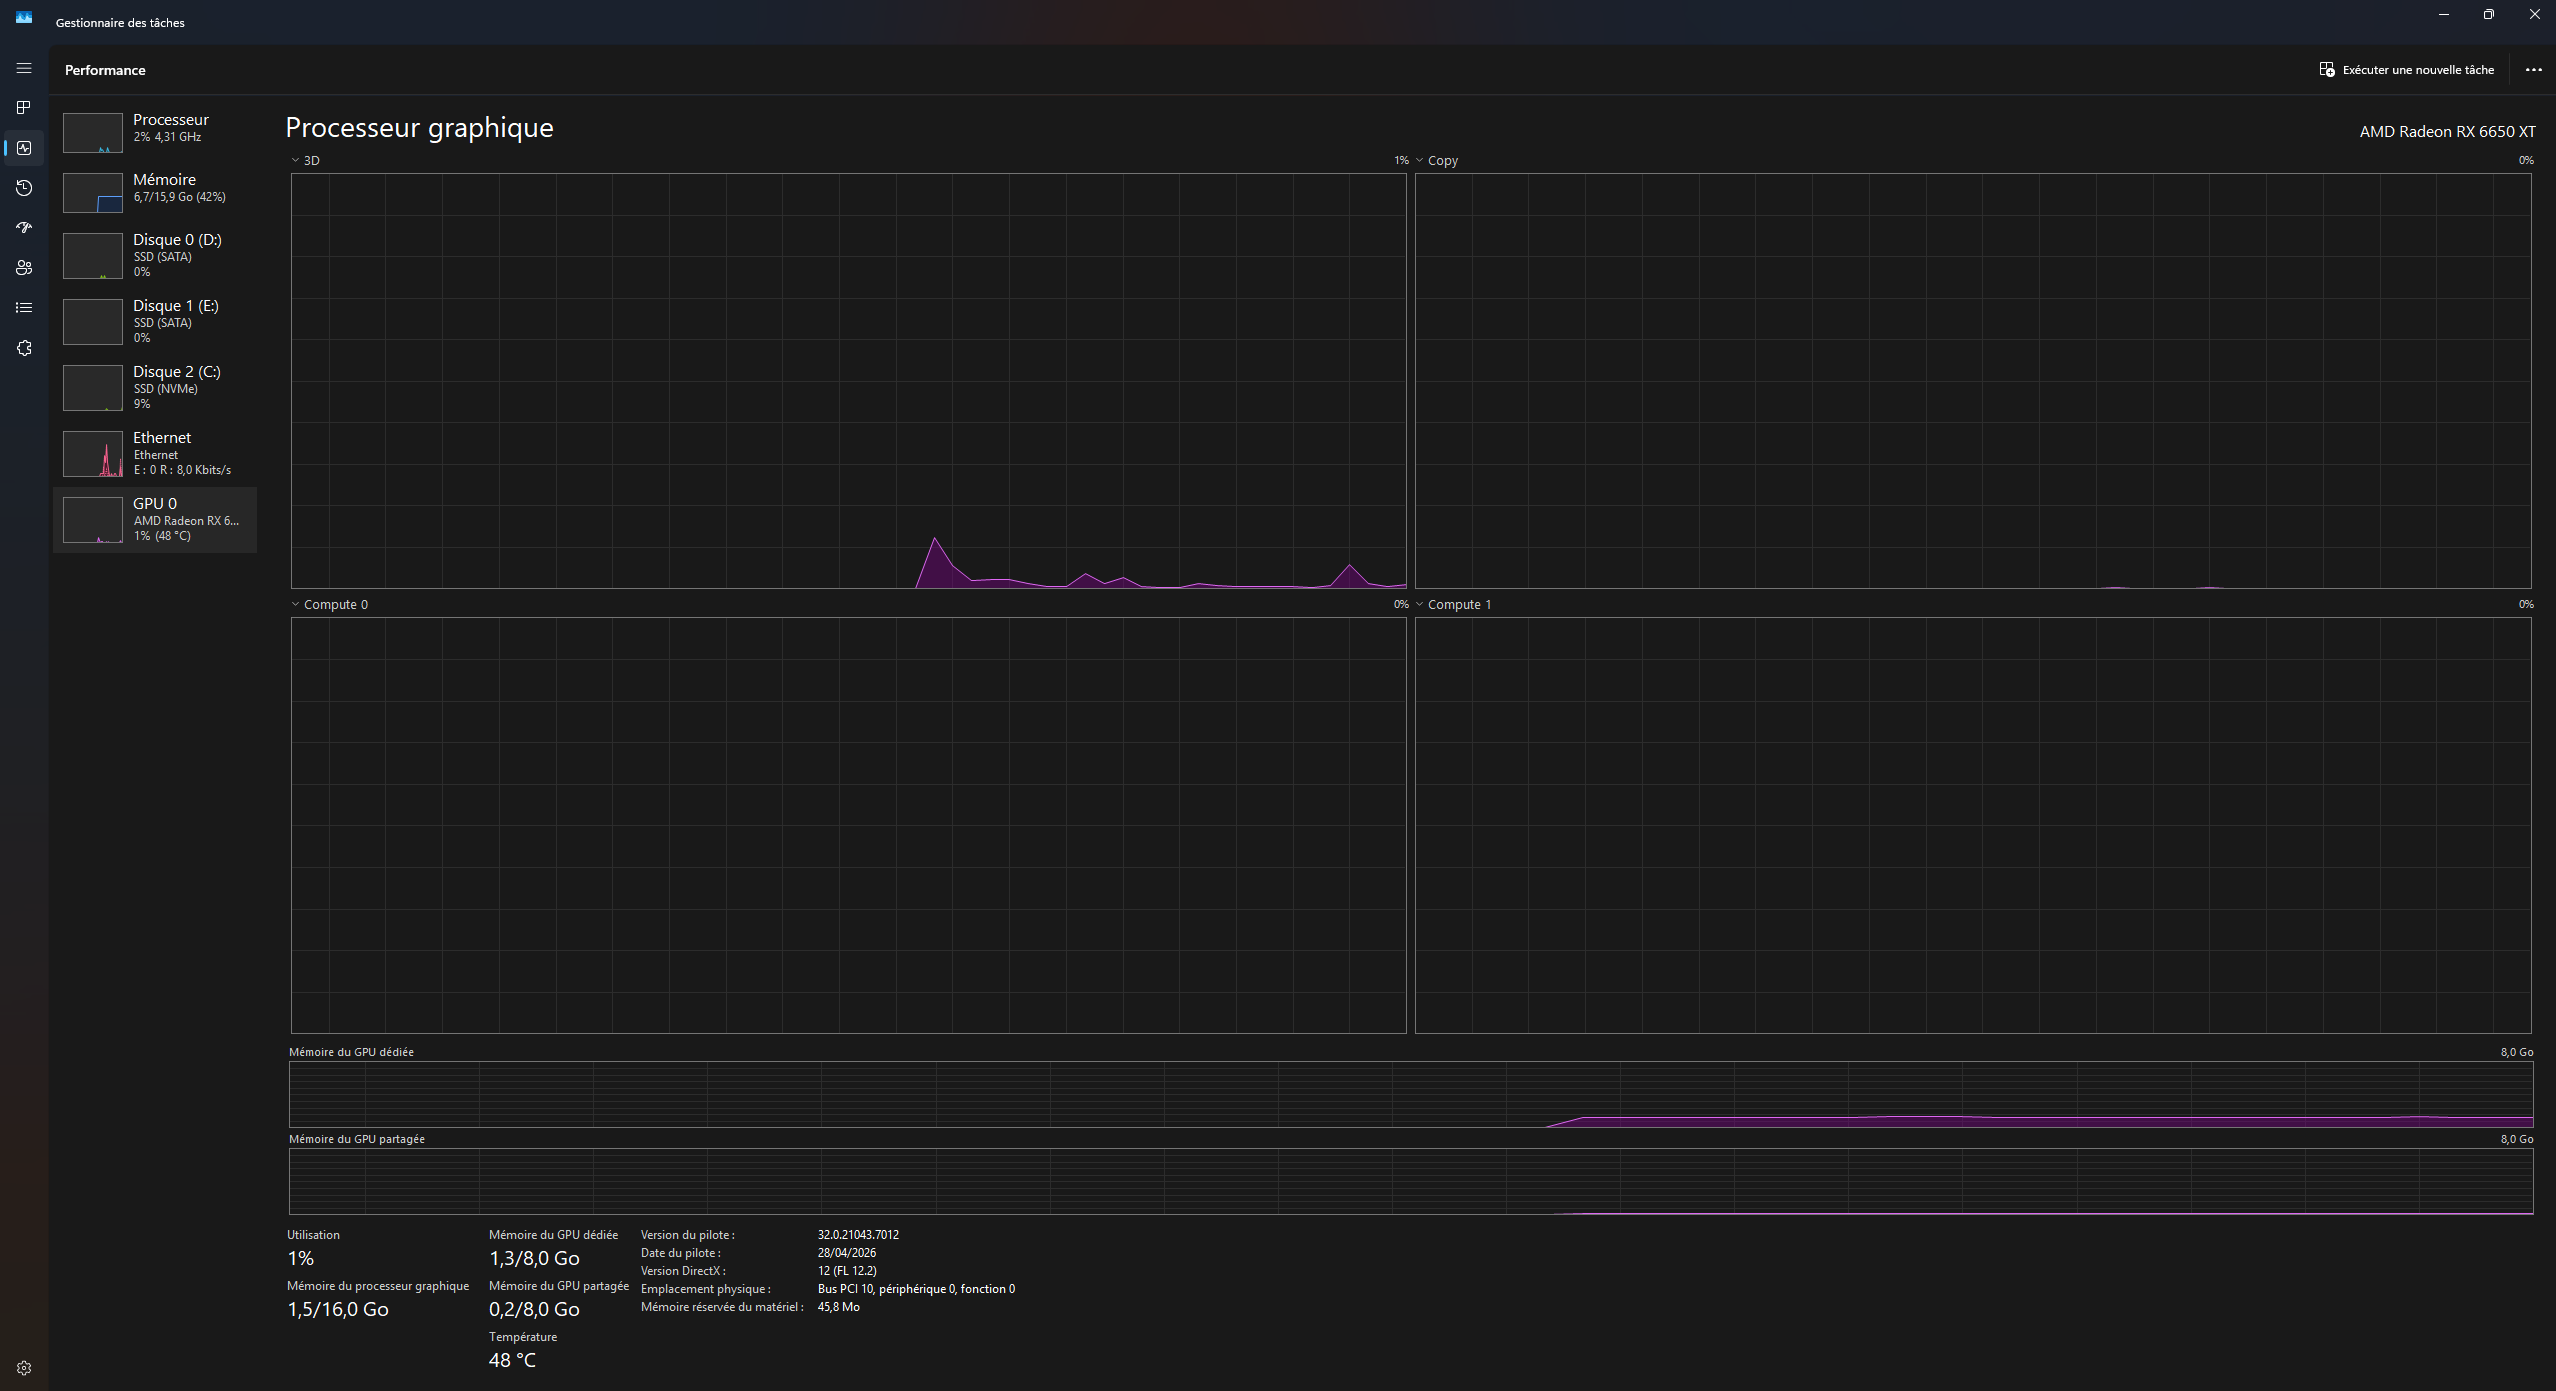The width and height of the screenshot is (2556, 1391).
Task: Open the Compute 1 graph engine dropdown
Action: coord(1453,604)
